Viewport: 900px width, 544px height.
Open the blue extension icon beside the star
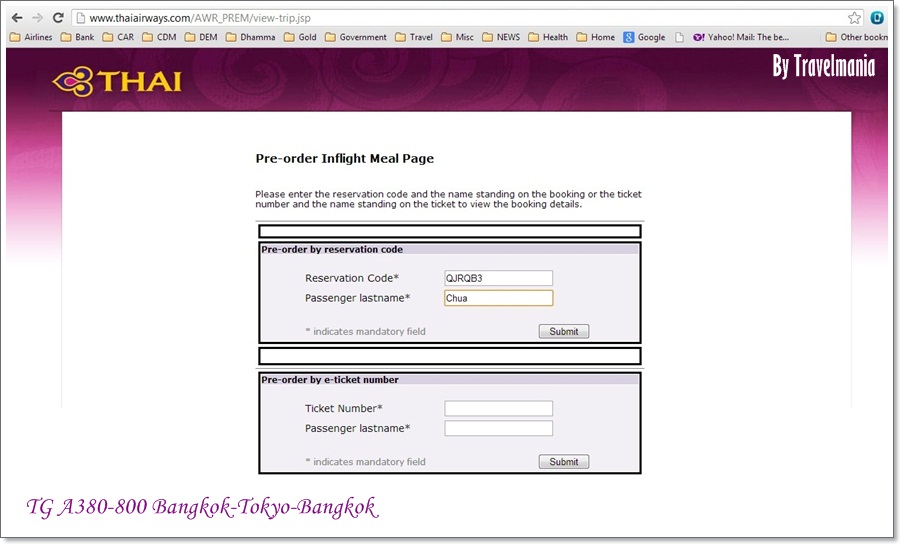[x=877, y=18]
